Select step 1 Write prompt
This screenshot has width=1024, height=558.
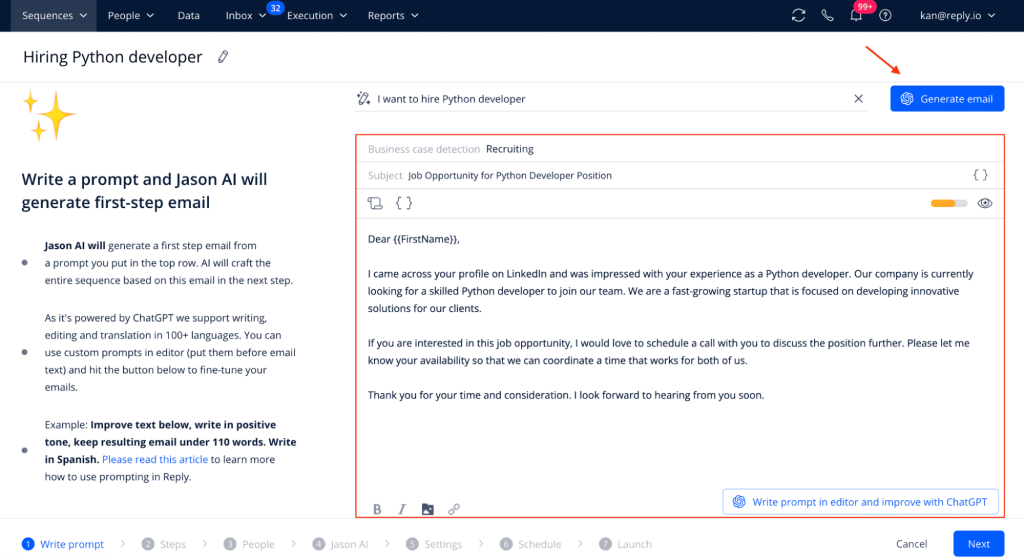(63, 544)
